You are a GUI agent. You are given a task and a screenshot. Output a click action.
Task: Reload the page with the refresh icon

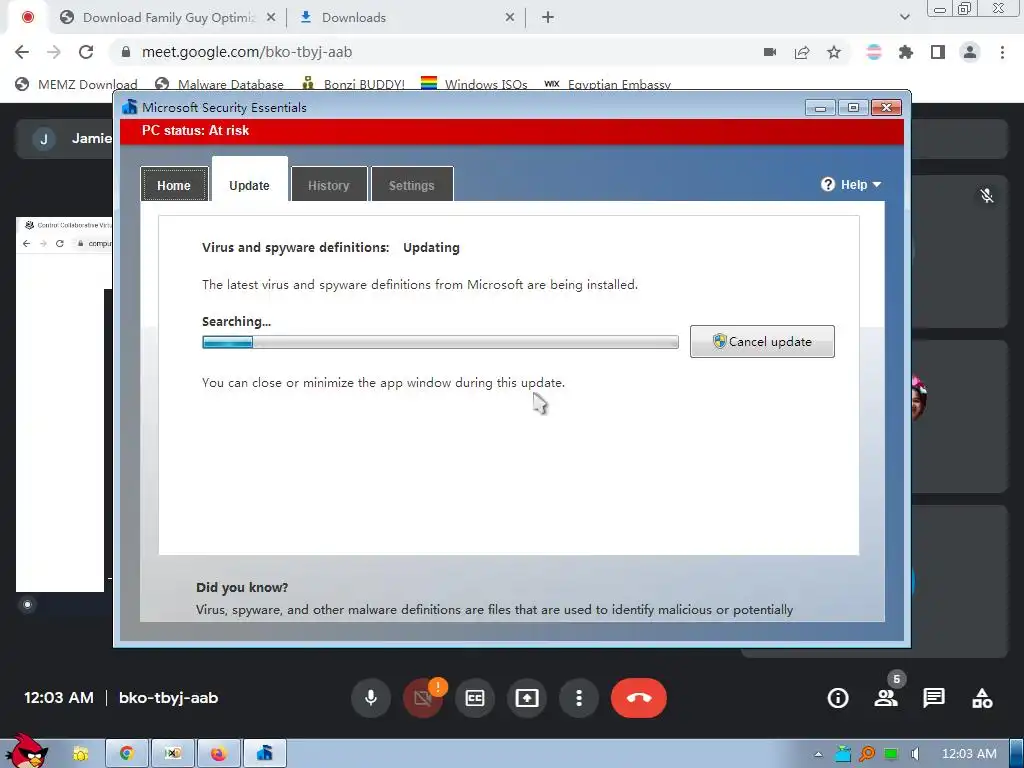tap(86, 52)
